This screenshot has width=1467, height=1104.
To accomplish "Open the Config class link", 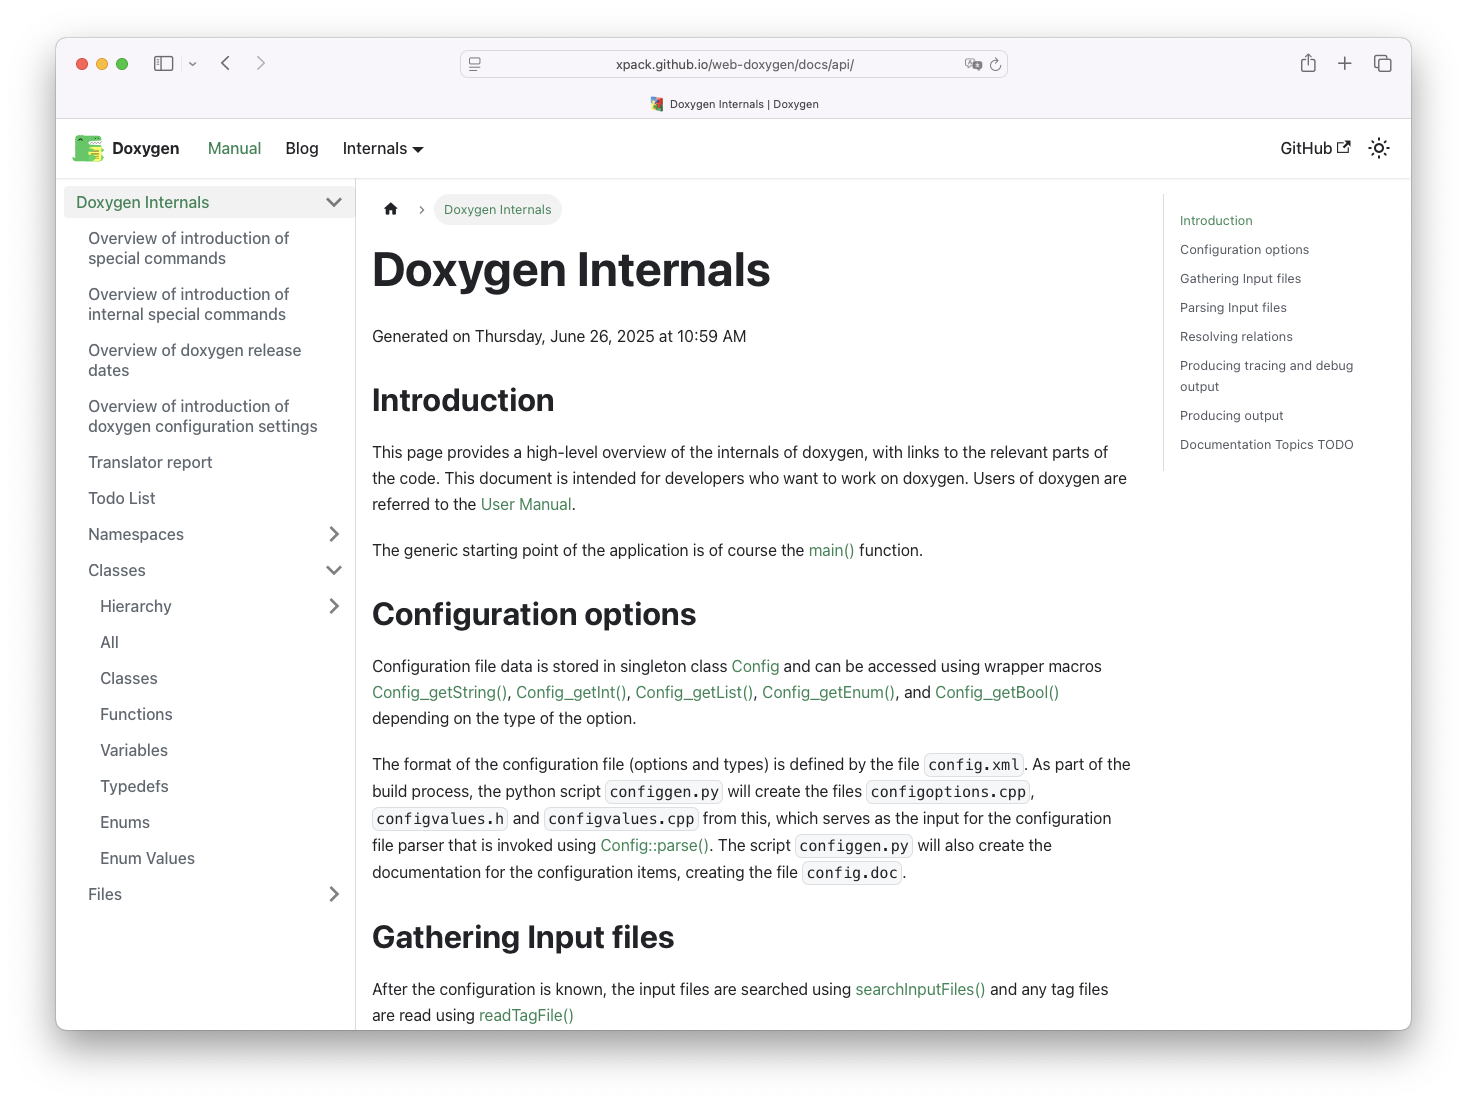I will click(755, 666).
